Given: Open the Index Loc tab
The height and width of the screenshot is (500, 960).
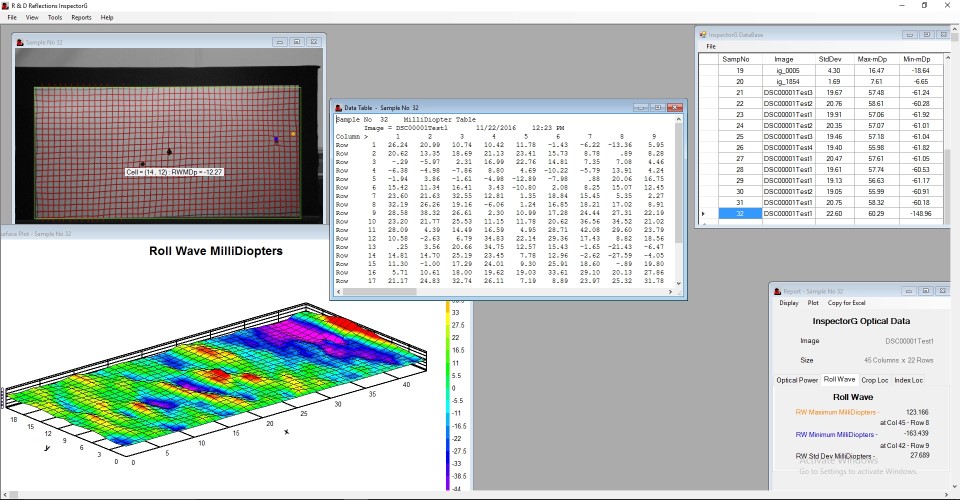Looking at the screenshot, I should [x=909, y=380].
